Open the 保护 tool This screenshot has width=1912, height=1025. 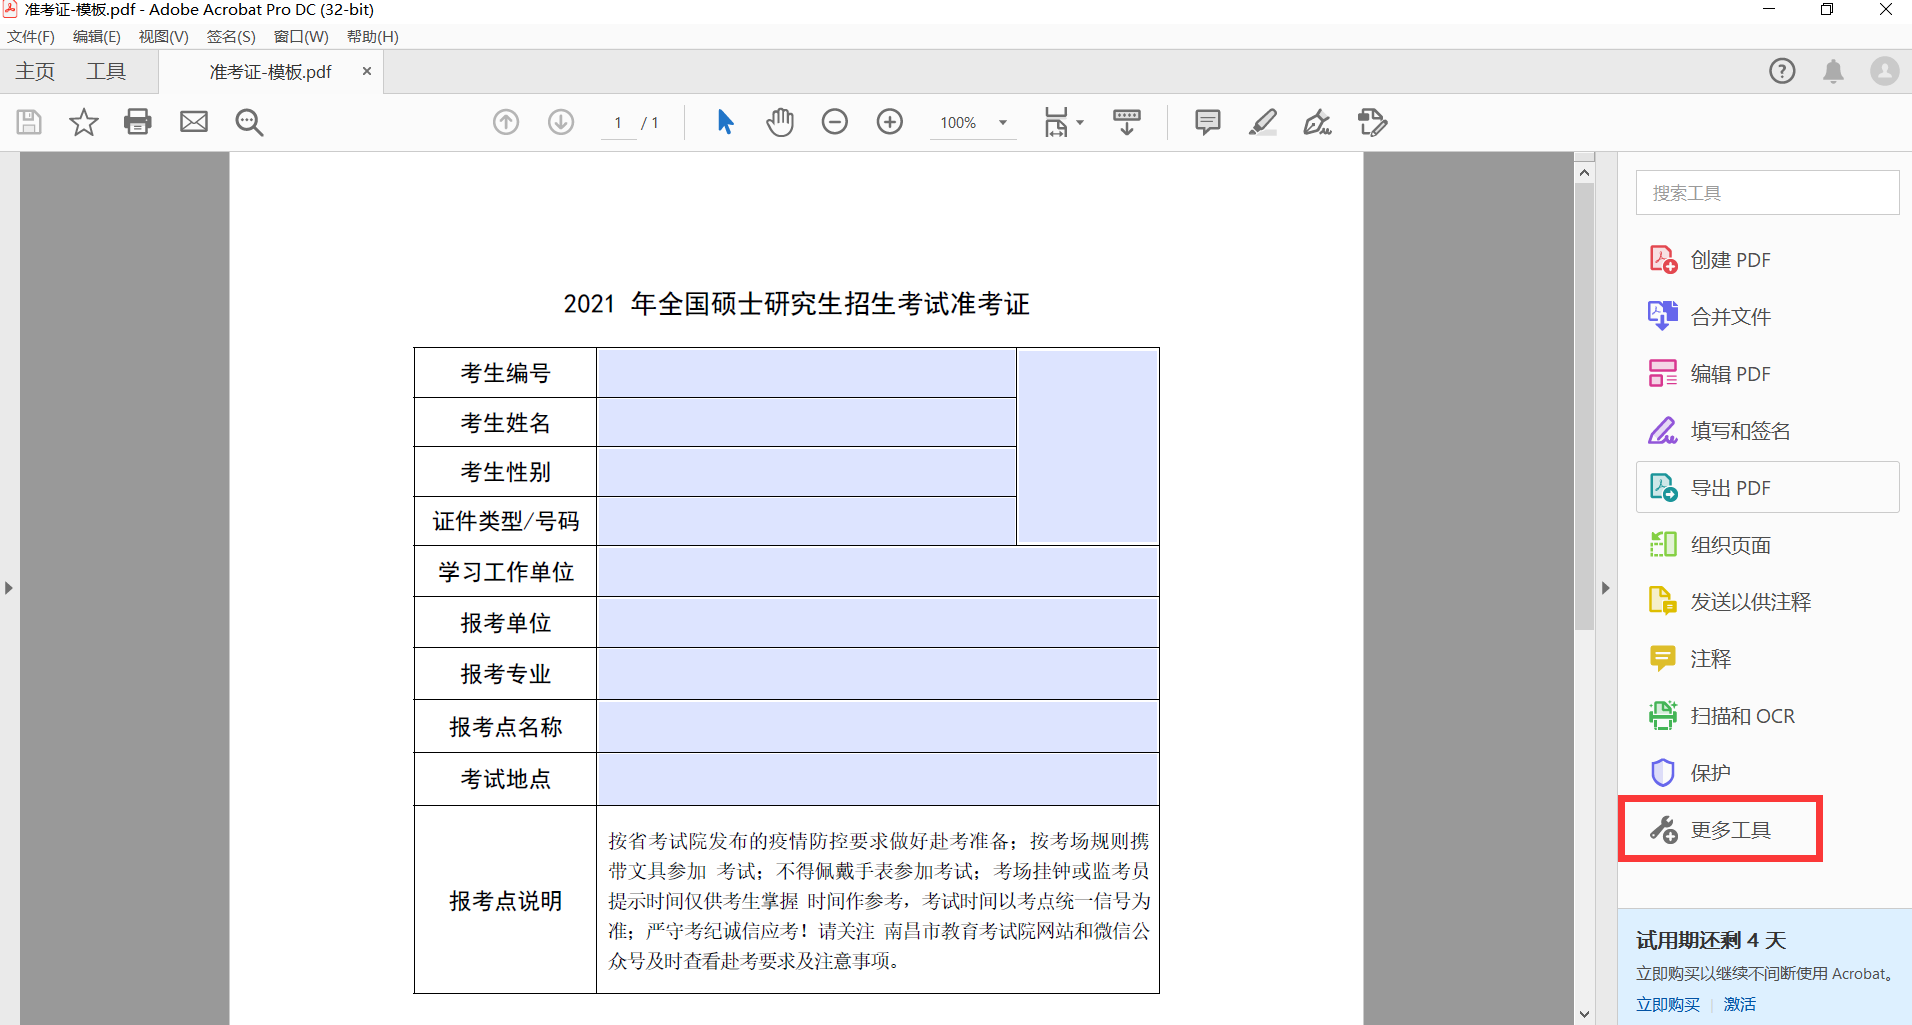coord(1767,773)
